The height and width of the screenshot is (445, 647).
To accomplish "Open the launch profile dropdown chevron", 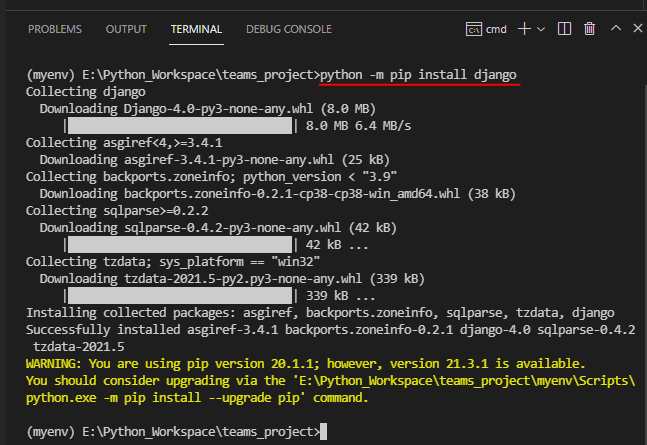I will [x=541, y=29].
